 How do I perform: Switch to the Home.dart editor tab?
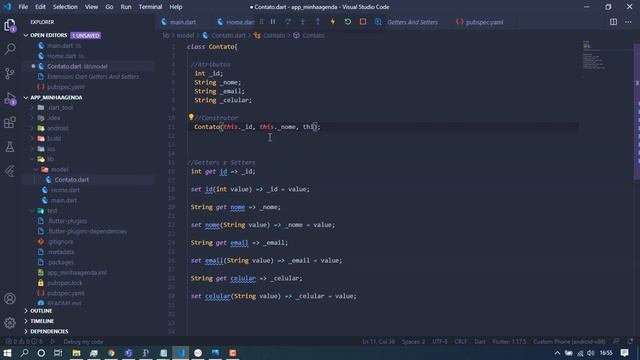[236, 22]
